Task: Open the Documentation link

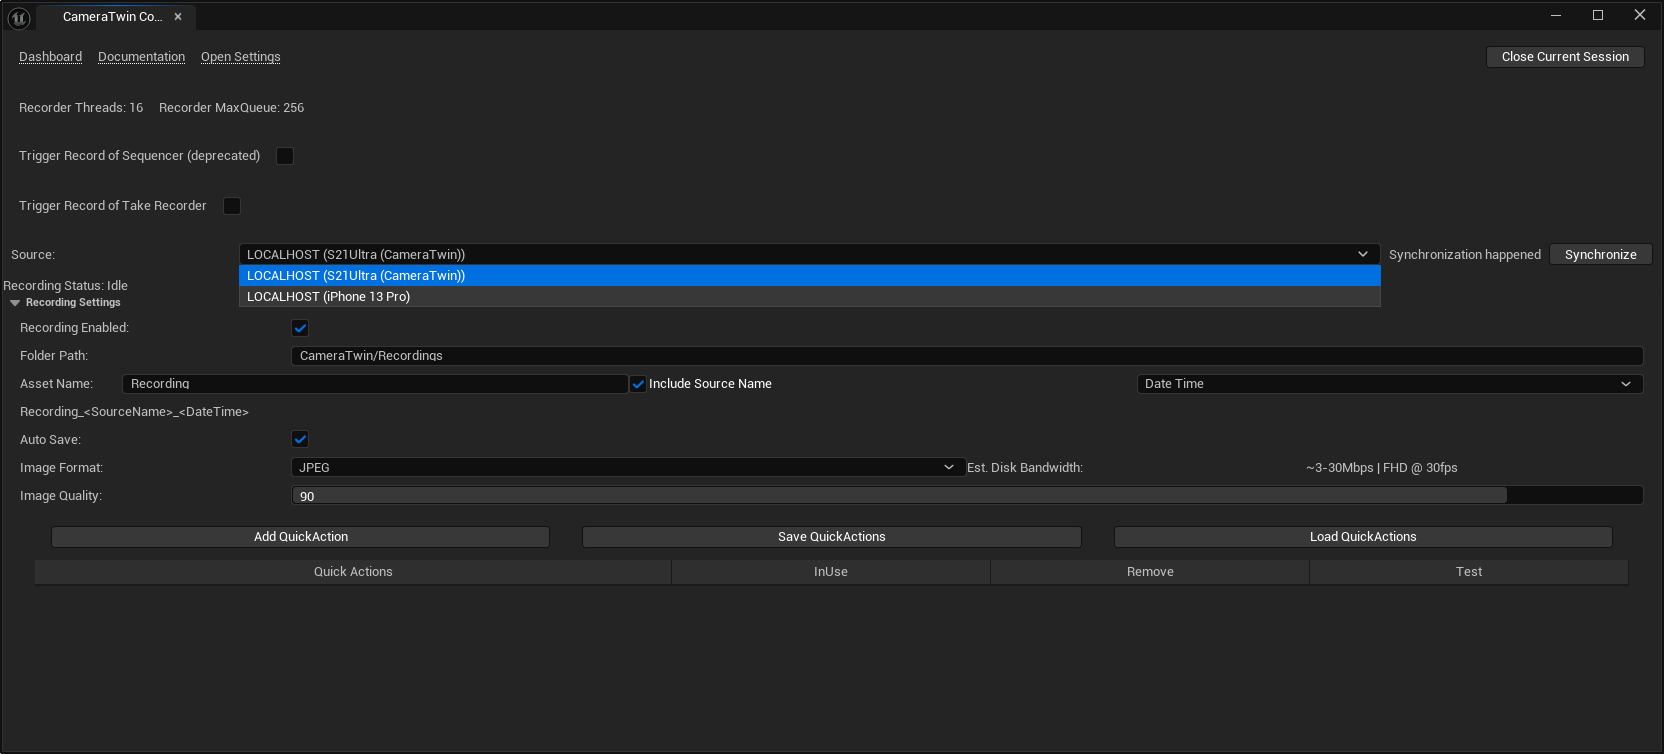Action: pos(141,57)
